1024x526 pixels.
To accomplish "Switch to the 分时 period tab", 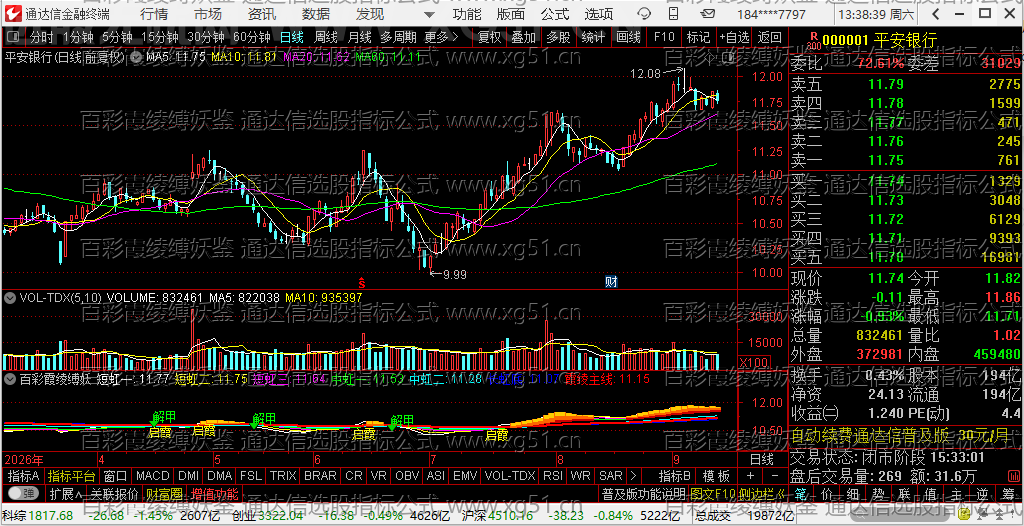I will pyautogui.click(x=41, y=37).
